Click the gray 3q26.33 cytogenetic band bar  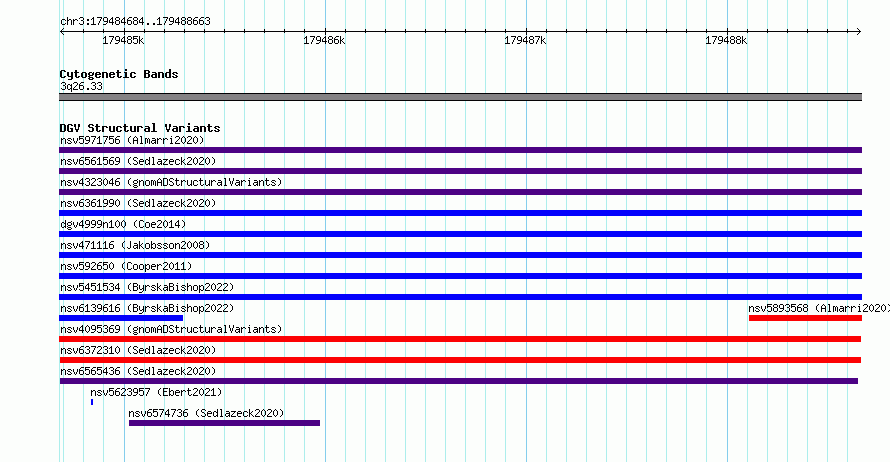pos(460,97)
